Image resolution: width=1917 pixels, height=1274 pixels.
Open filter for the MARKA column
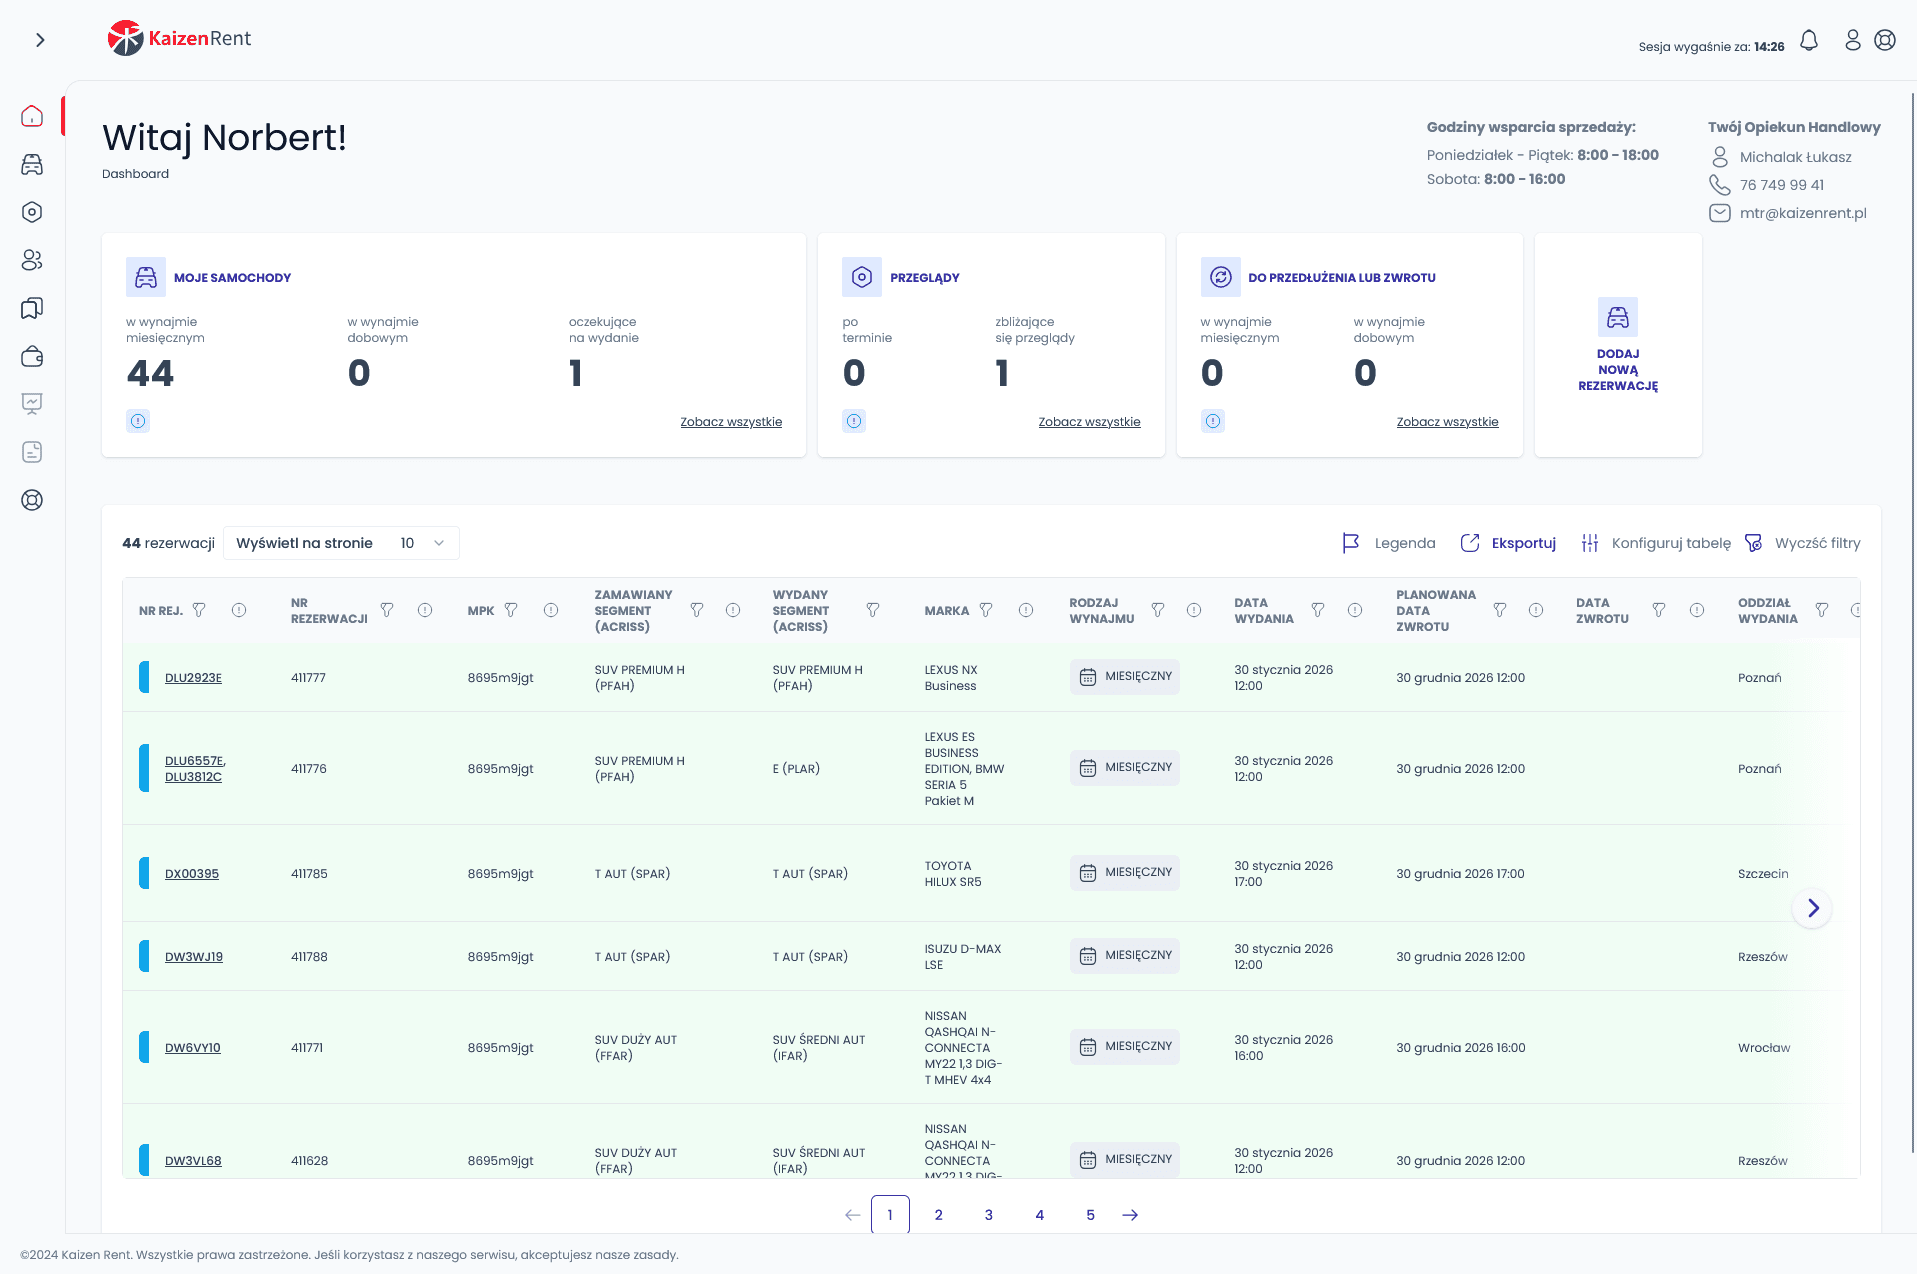click(986, 610)
